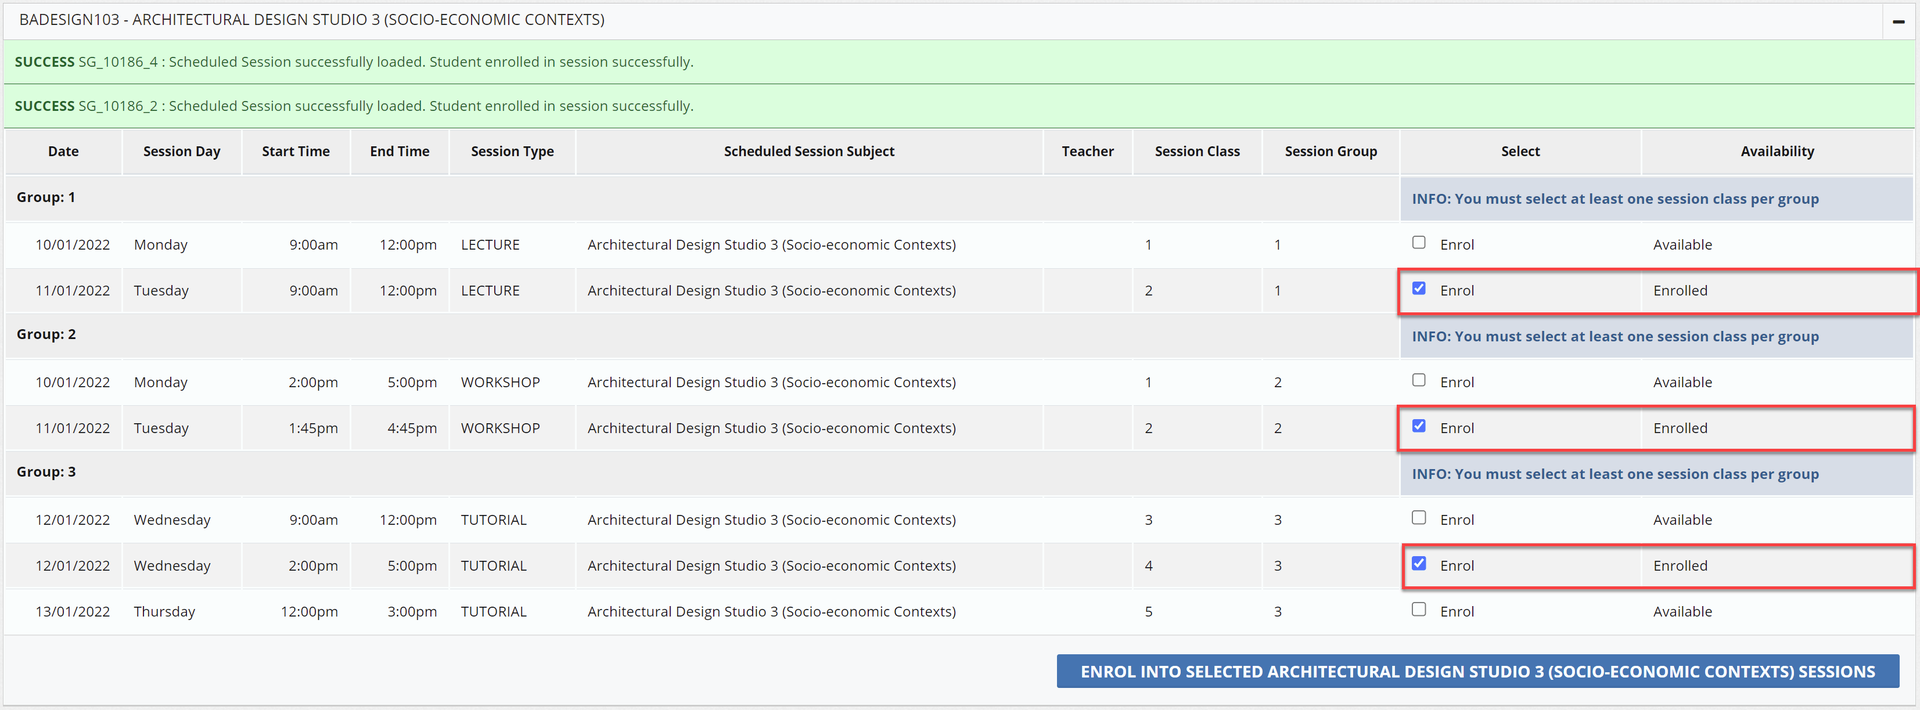Select the Group: 3 row heading
The image size is (1920, 710).
click(46, 472)
